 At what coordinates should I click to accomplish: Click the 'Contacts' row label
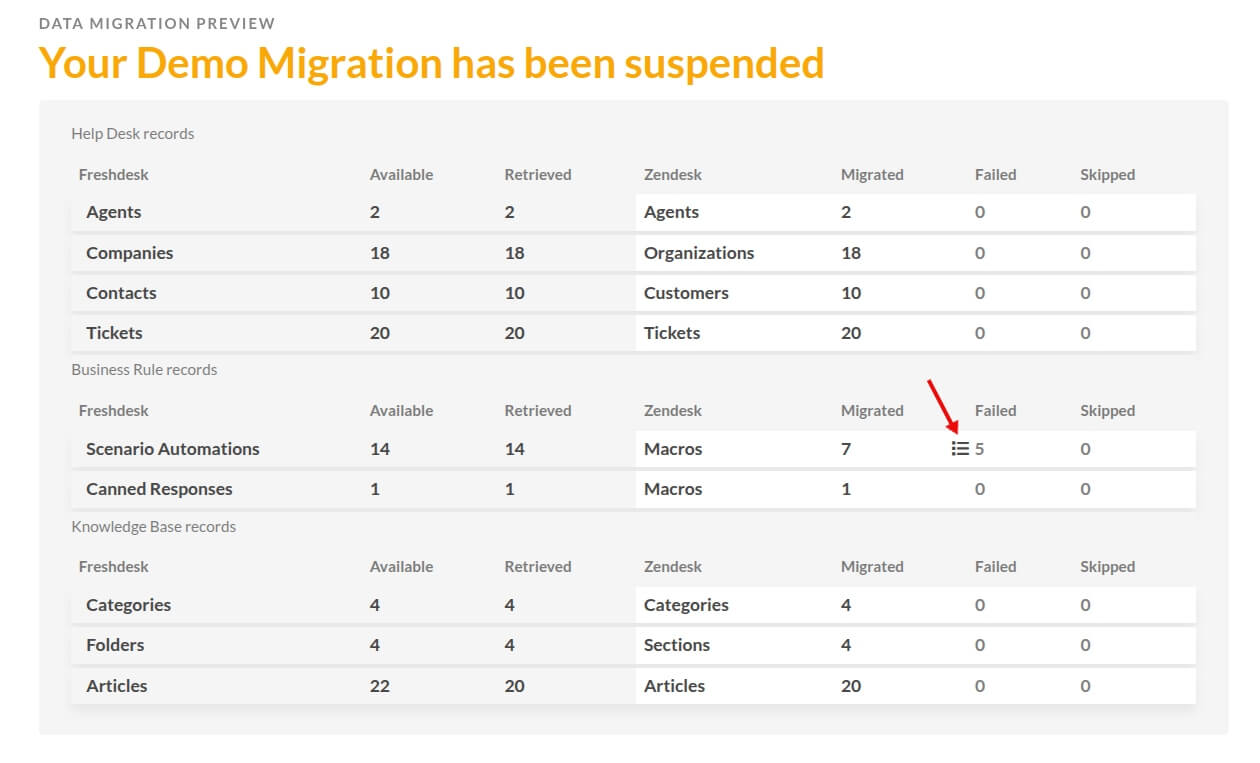click(x=121, y=293)
